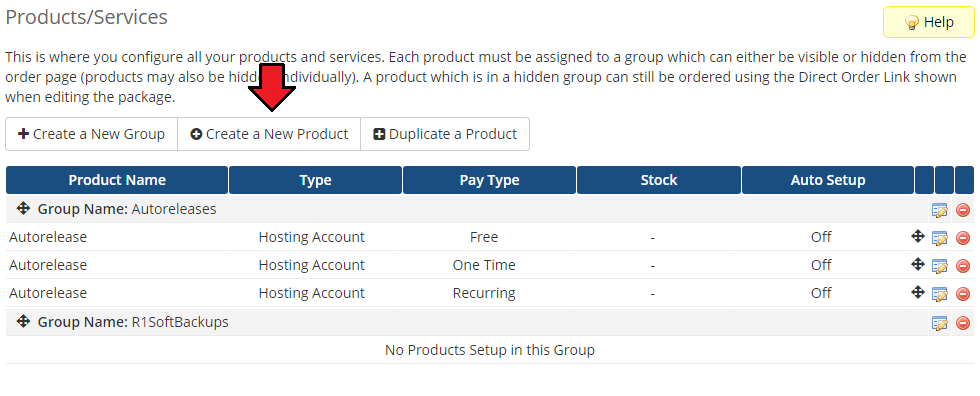
Task: Click Off auto setup in Recurring row
Action: pos(821,294)
